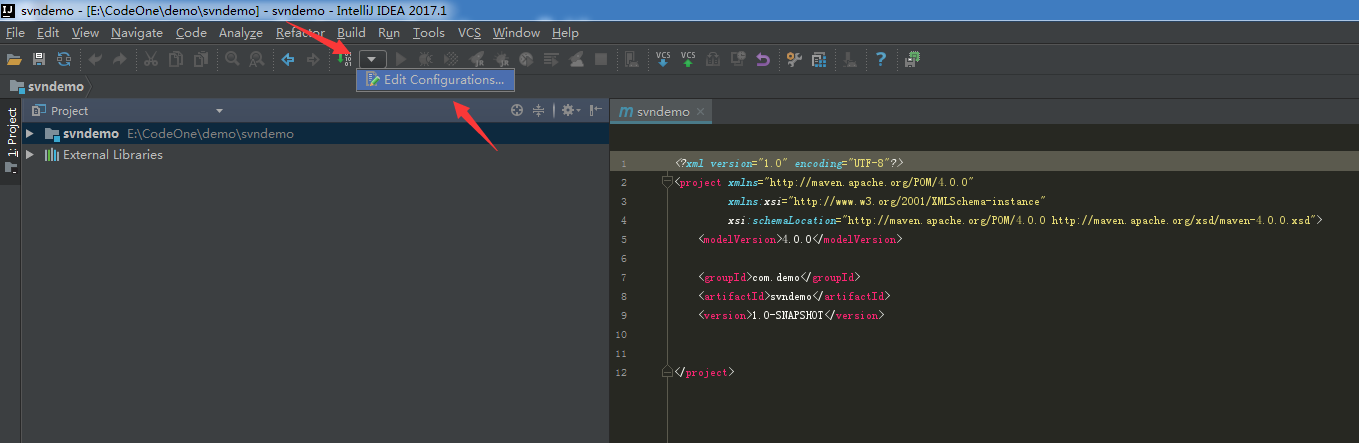Click the closing project fold marker on line 12

(x=667, y=372)
